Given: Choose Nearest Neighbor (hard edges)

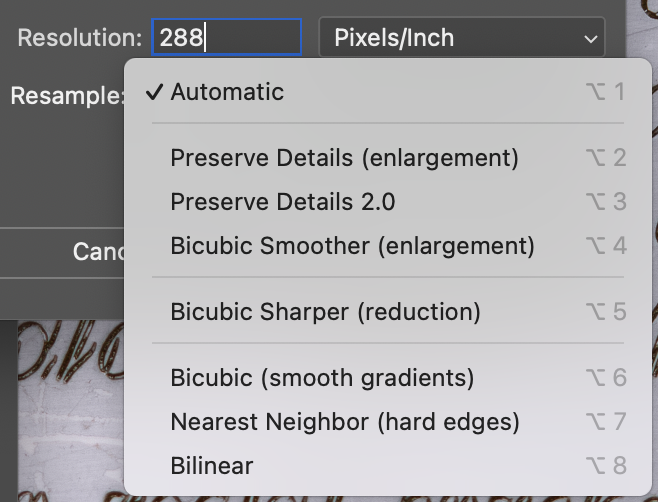Looking at the screenshot, I should click(345, 422).
